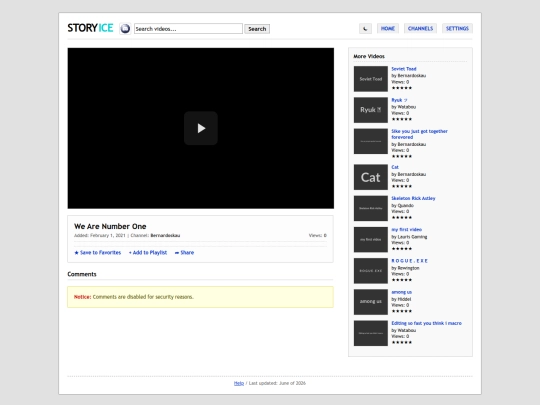The image size is (540, 405).
Task: Click the 'Editing so fast' video thumbnail
Action: point(371,333)
